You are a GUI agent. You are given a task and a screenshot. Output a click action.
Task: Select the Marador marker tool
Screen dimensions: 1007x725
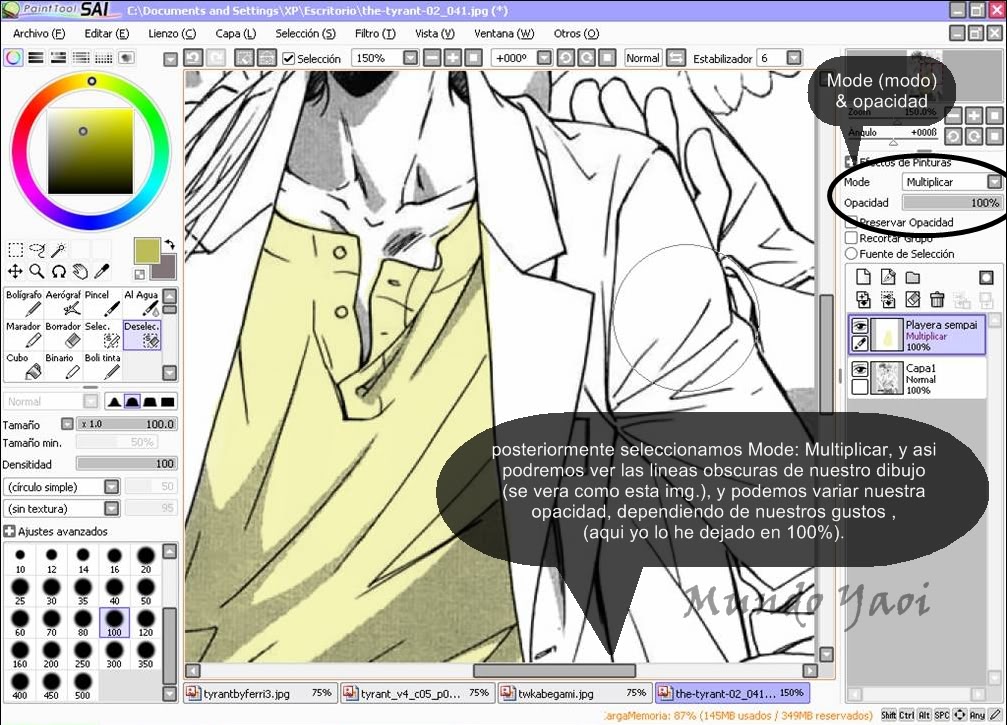pyautogui.click(x=24, y=335)
